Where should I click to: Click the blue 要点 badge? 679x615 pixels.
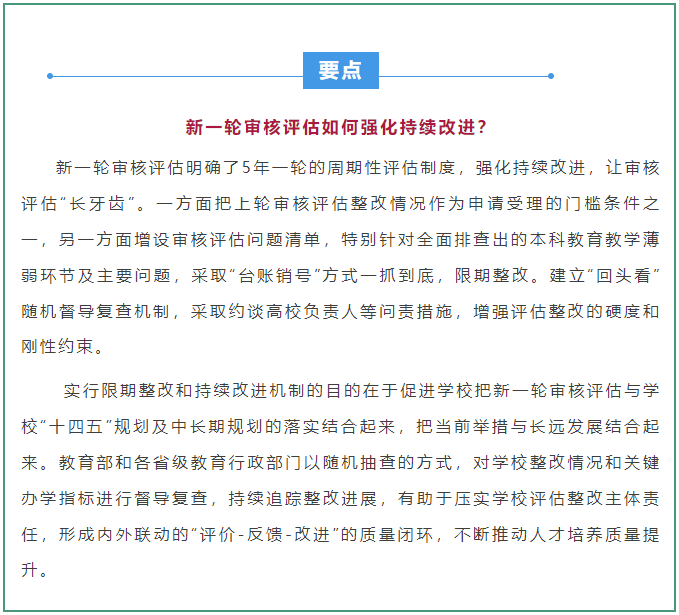point(340,71)
